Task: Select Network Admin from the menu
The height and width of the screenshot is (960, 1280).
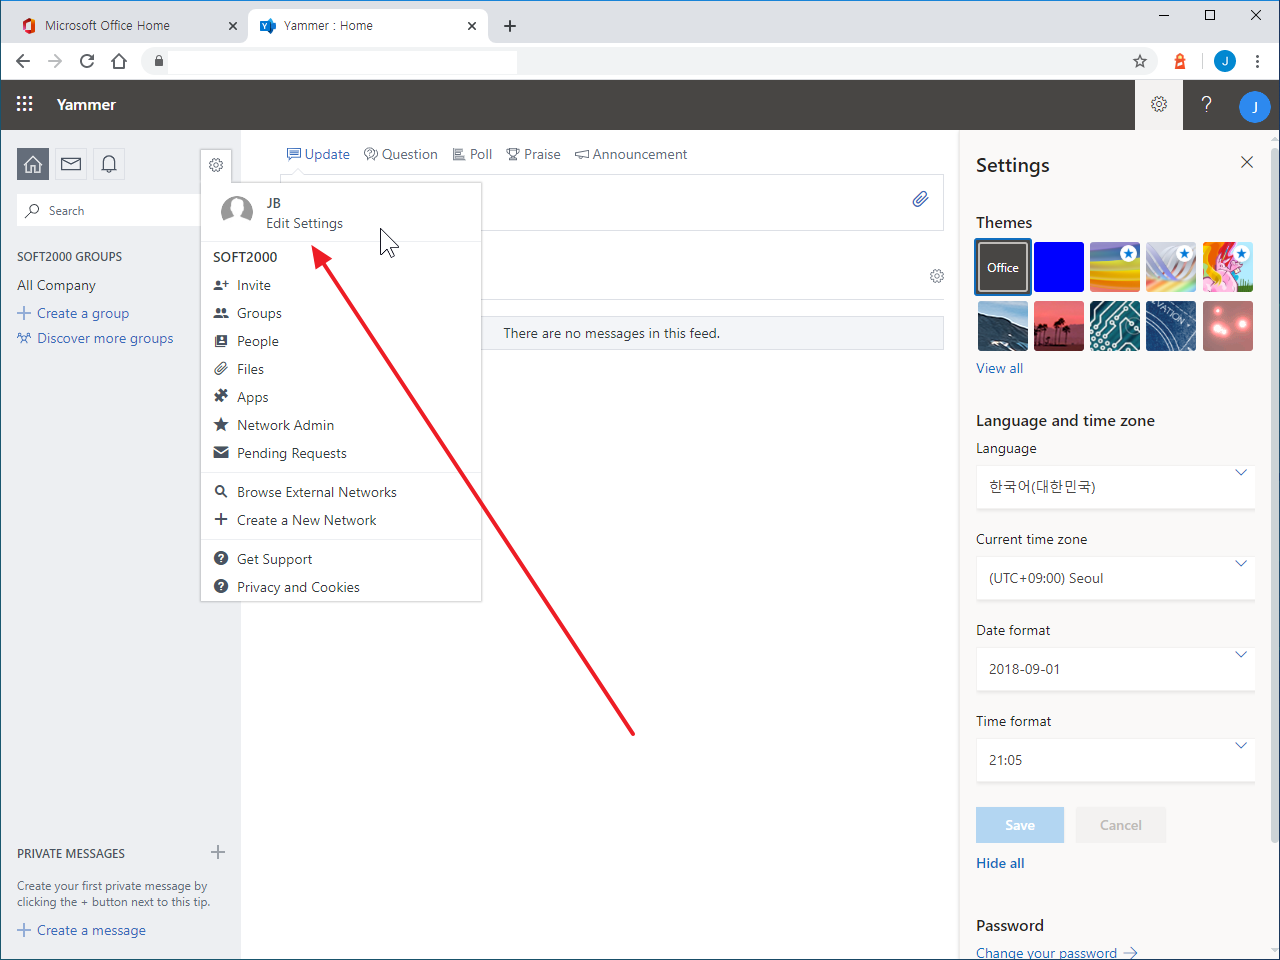Action: point(284,424)
